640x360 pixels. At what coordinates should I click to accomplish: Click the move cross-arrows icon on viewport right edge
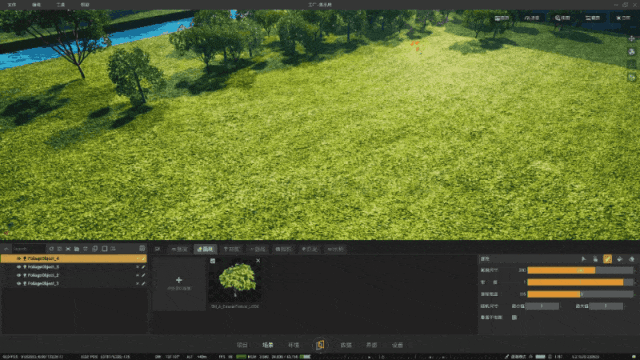[632, 39]
